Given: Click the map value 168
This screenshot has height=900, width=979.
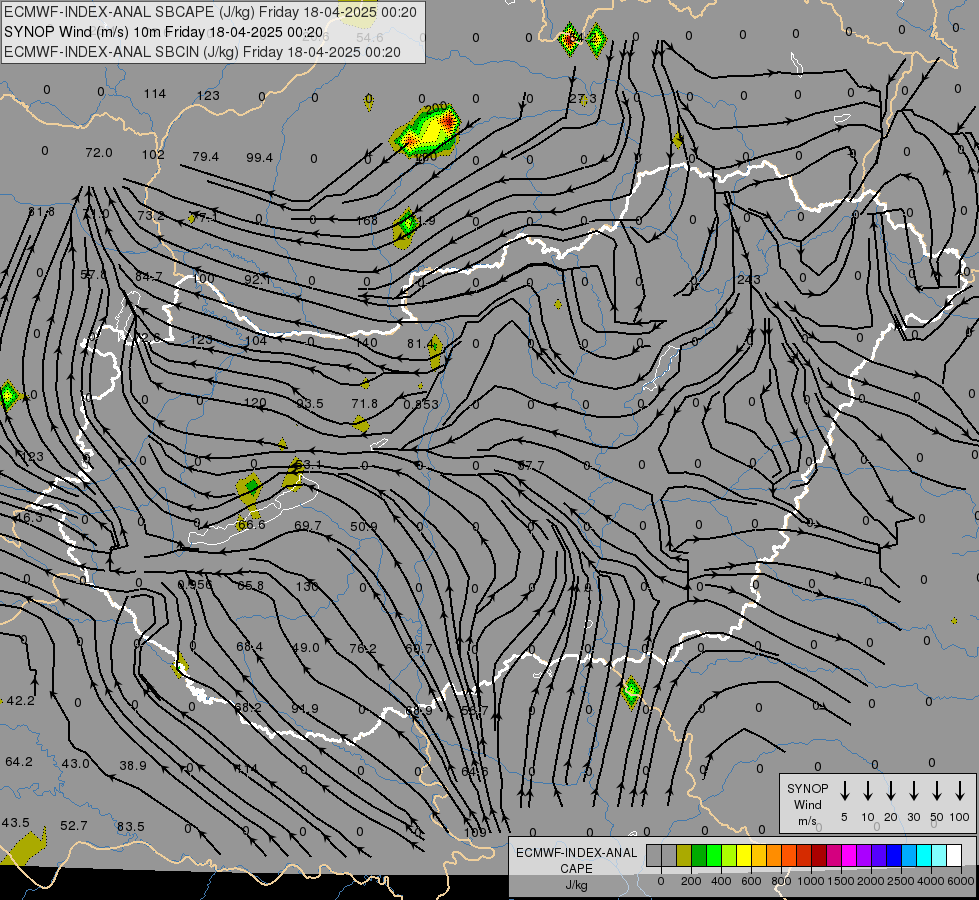Looking at the screenshot, I should click(x=367, y=220).
